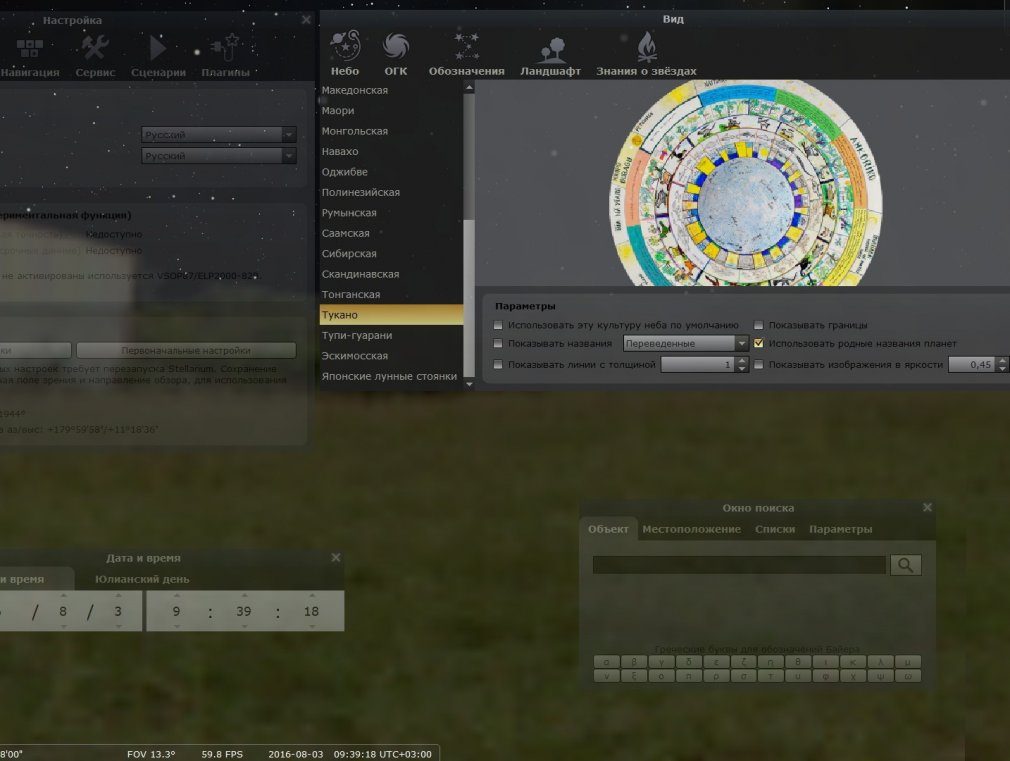
Task: Increase art brightness 0,45 spinner
Action: [x=1002, y=361]
